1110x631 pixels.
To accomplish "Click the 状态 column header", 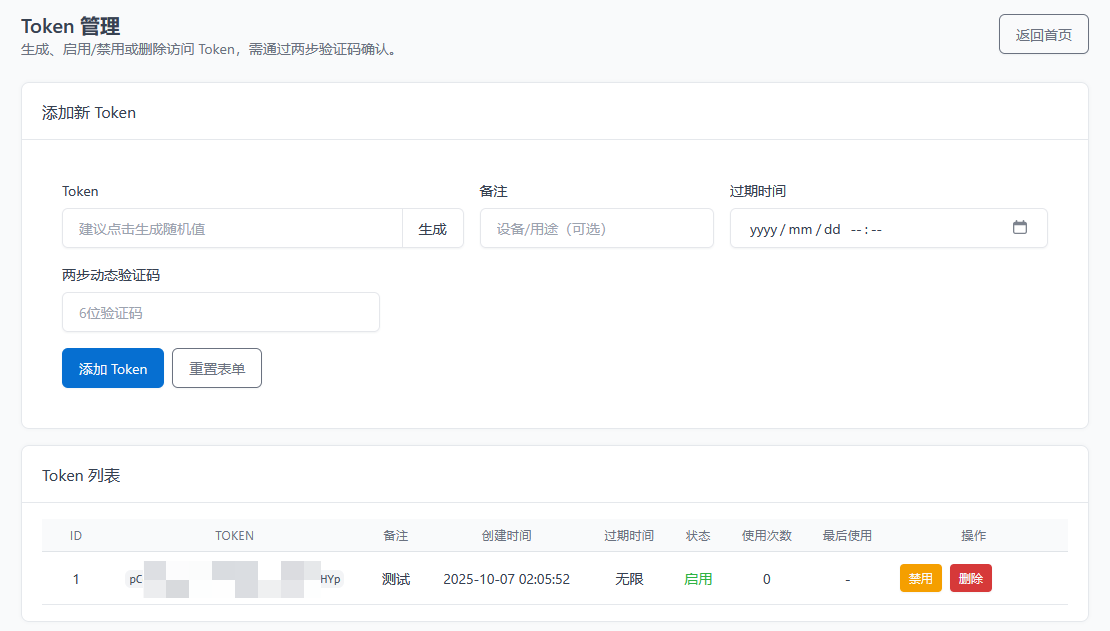I will coord(698,536).
